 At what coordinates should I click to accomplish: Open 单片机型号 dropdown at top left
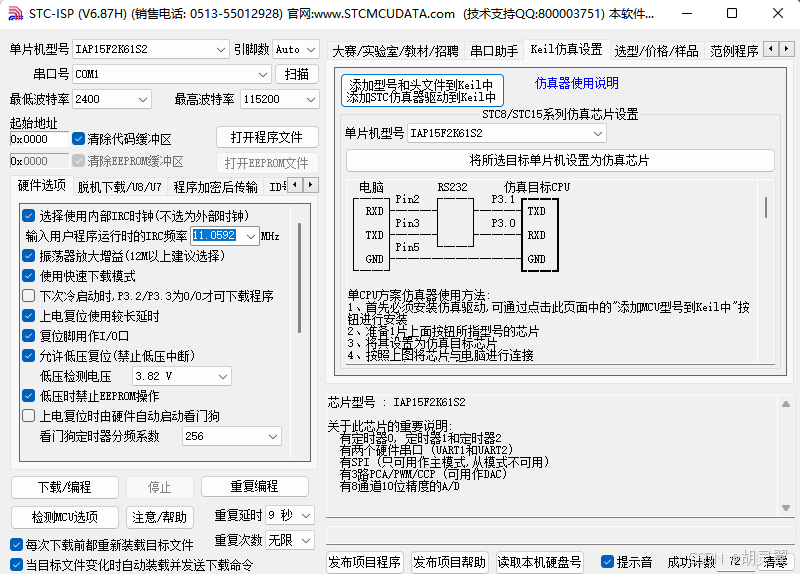[151, 49]
